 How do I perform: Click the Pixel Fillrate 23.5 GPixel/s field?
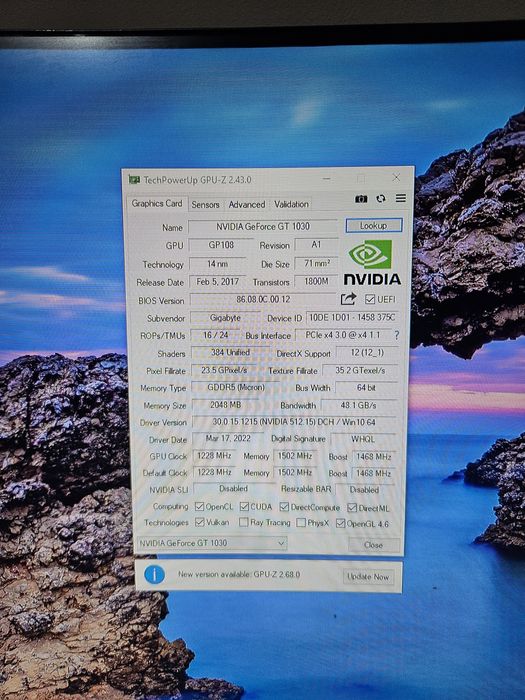[224, 370]
